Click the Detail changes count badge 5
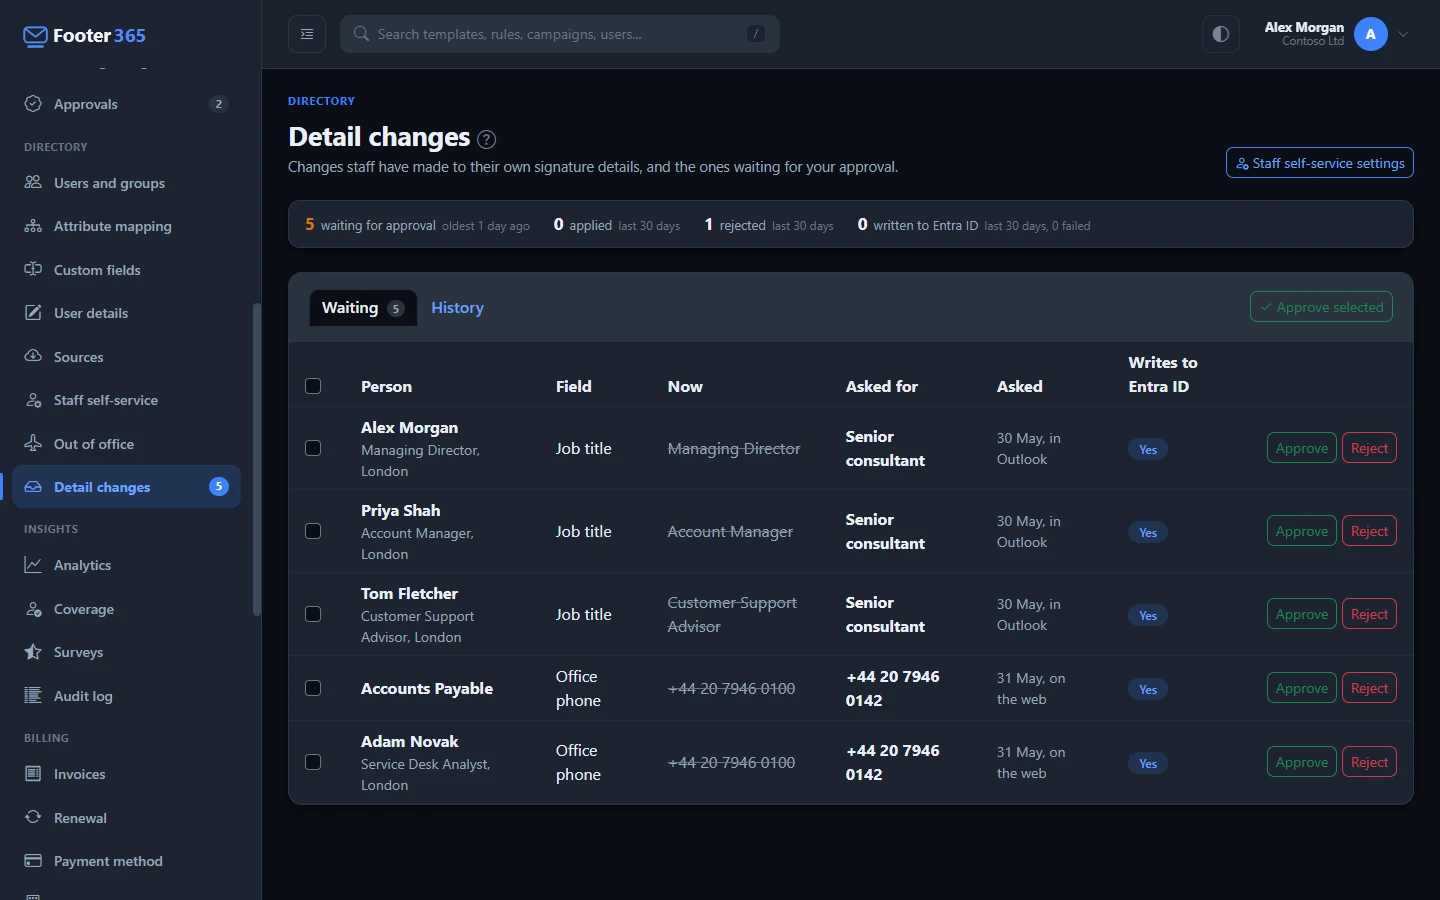 pyautogui.click(x=218, y=487)
